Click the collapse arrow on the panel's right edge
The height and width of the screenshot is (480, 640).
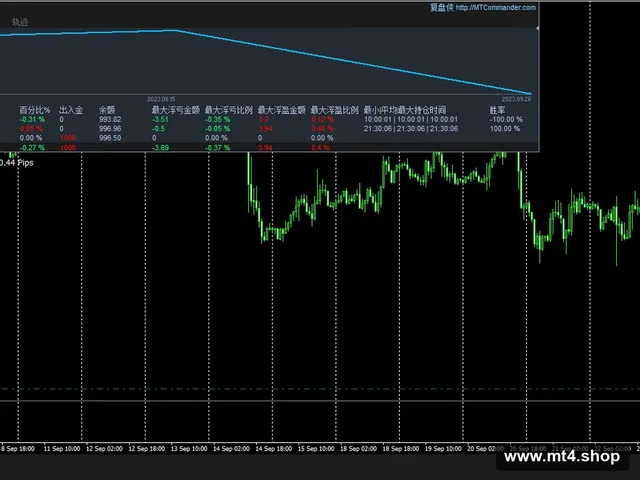pos(537,28)
